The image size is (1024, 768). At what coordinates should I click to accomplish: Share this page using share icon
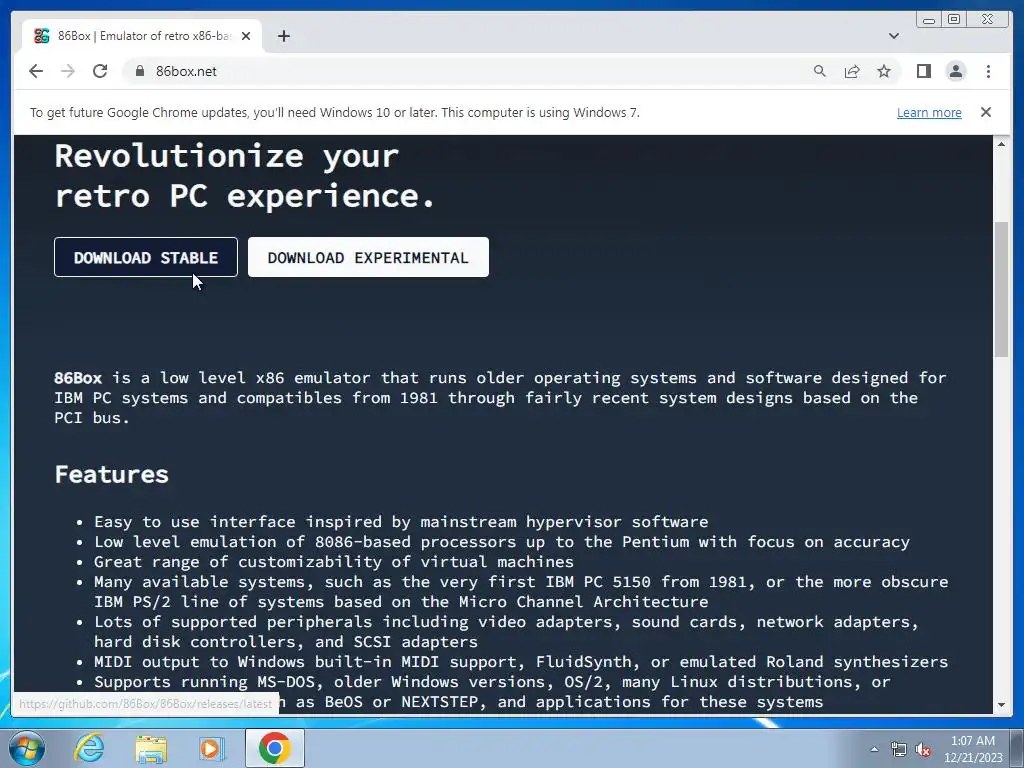pyautogui.click(x=852, y=71)
